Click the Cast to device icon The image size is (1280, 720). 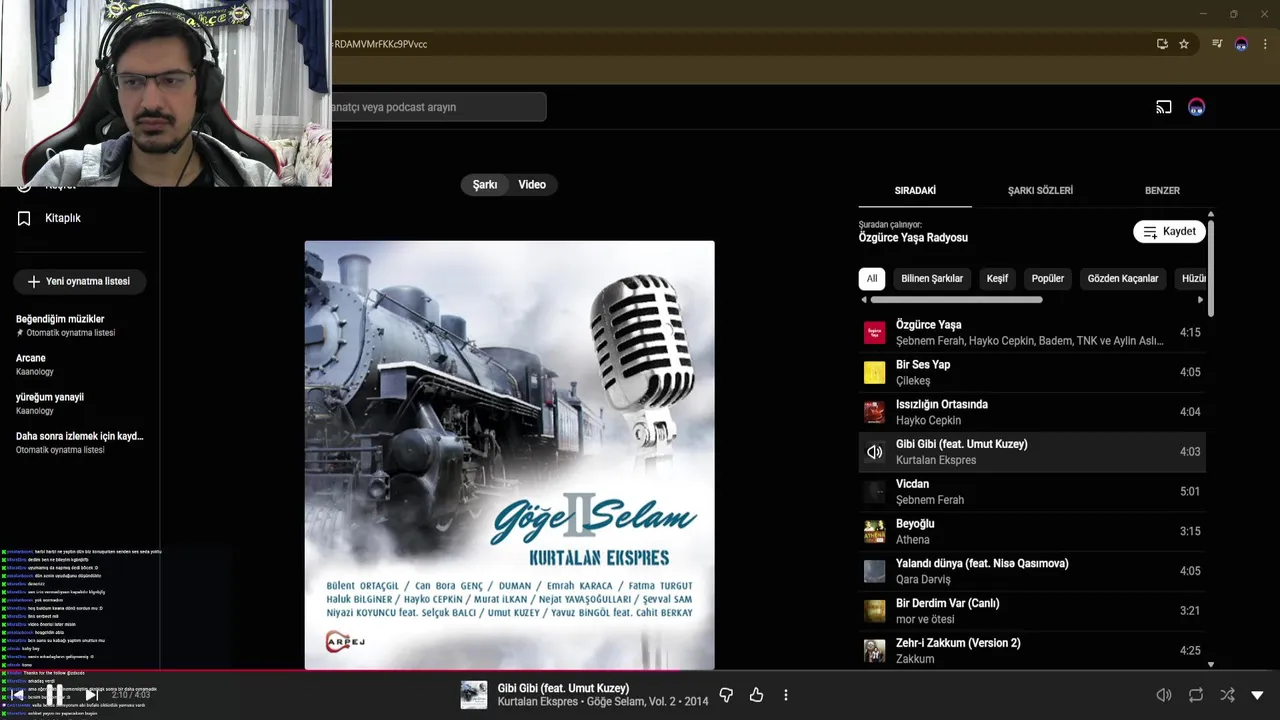[1164, 107]
